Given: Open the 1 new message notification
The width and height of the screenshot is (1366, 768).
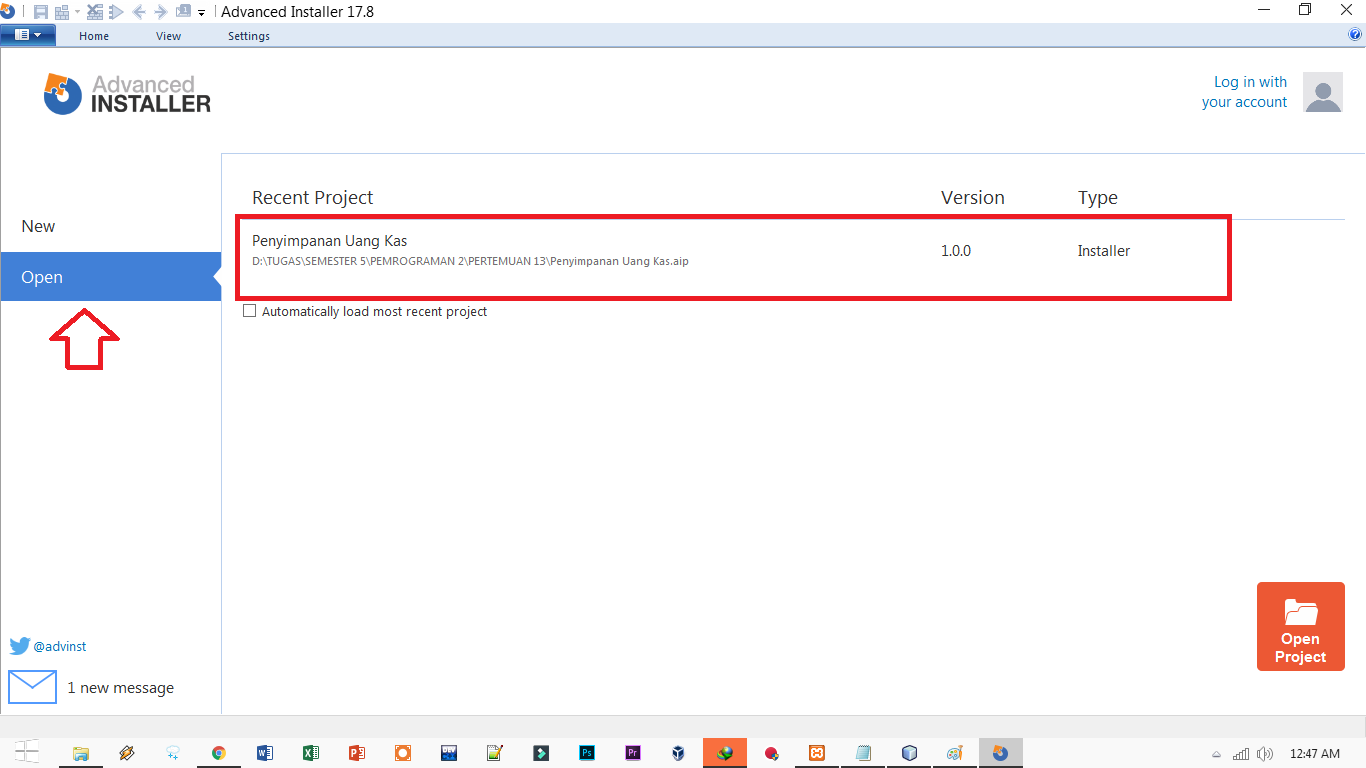Looking at the screenshot, I should 120,688.
